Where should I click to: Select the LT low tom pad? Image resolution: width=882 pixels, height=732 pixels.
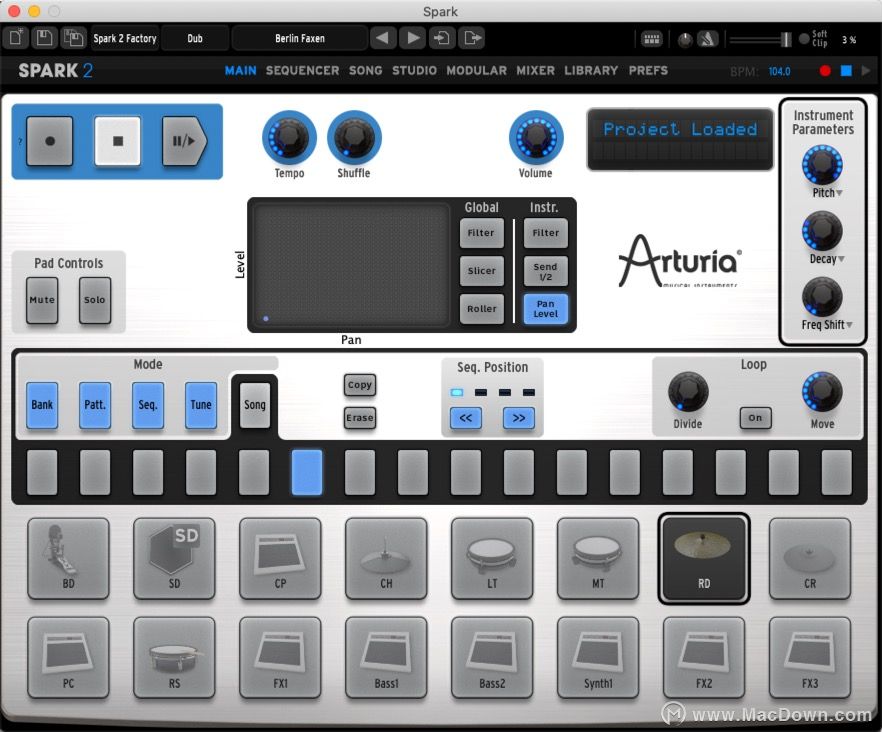click(x=492, y=558)
